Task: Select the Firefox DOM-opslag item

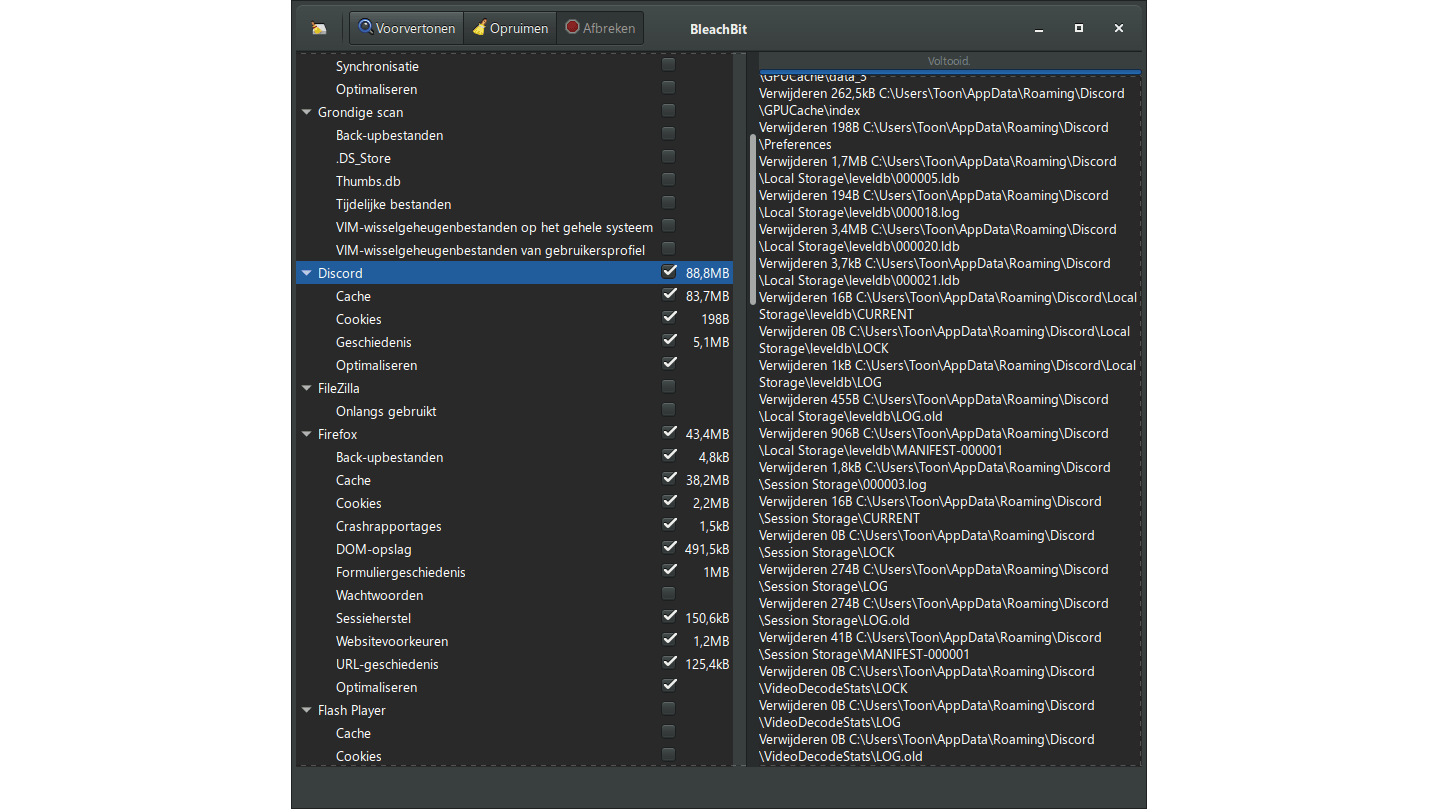Action: (373, 549)
